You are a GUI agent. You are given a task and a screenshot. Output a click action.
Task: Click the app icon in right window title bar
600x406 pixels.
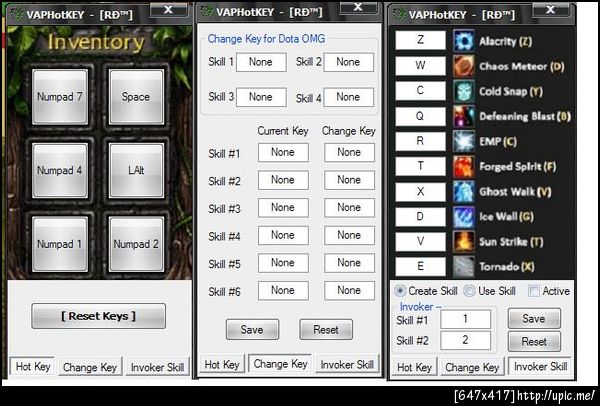coord(399,15)
